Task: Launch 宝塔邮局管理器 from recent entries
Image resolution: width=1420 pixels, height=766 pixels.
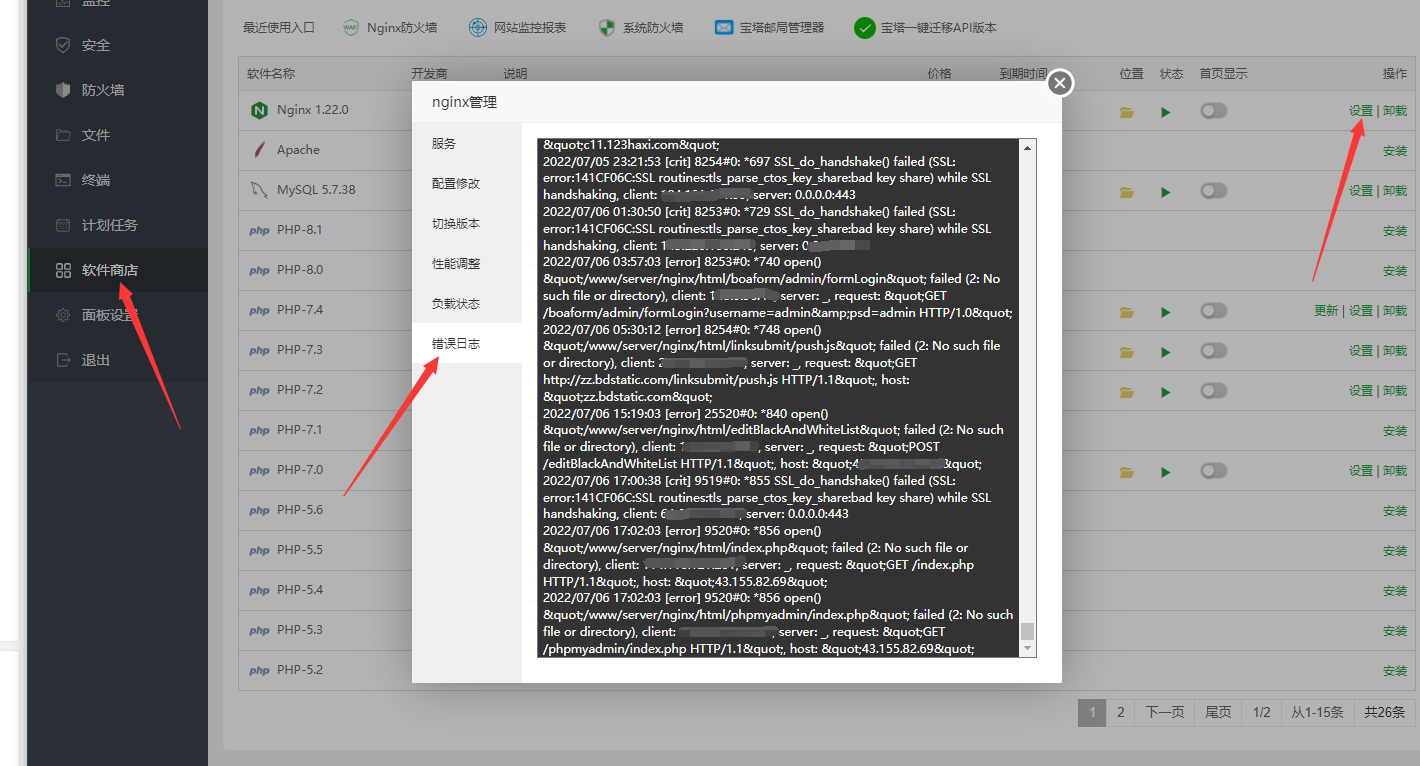Action: 769,28
